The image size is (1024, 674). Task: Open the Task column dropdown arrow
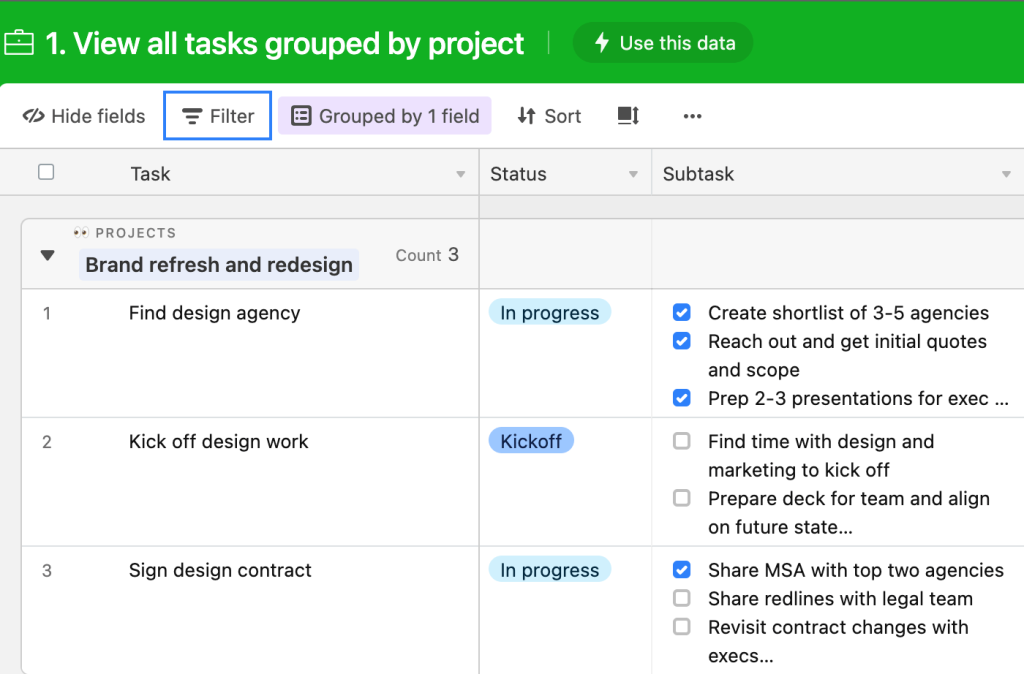pyautogui.click(x=460, y=174)
